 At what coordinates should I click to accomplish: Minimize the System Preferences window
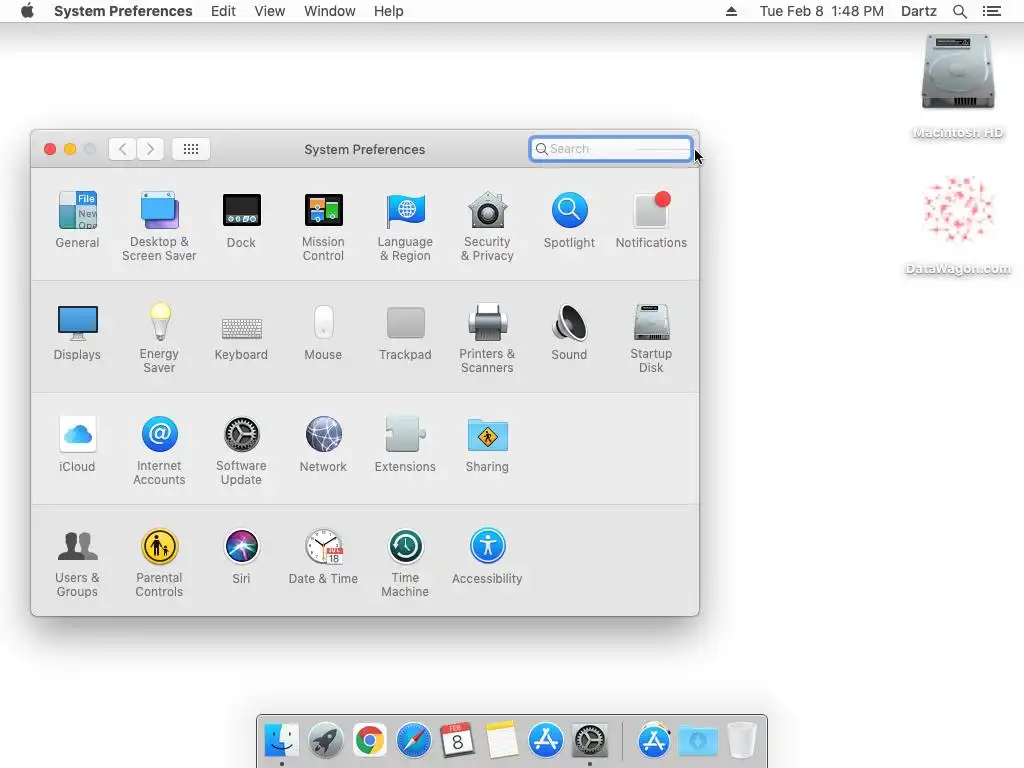(70, 149)
